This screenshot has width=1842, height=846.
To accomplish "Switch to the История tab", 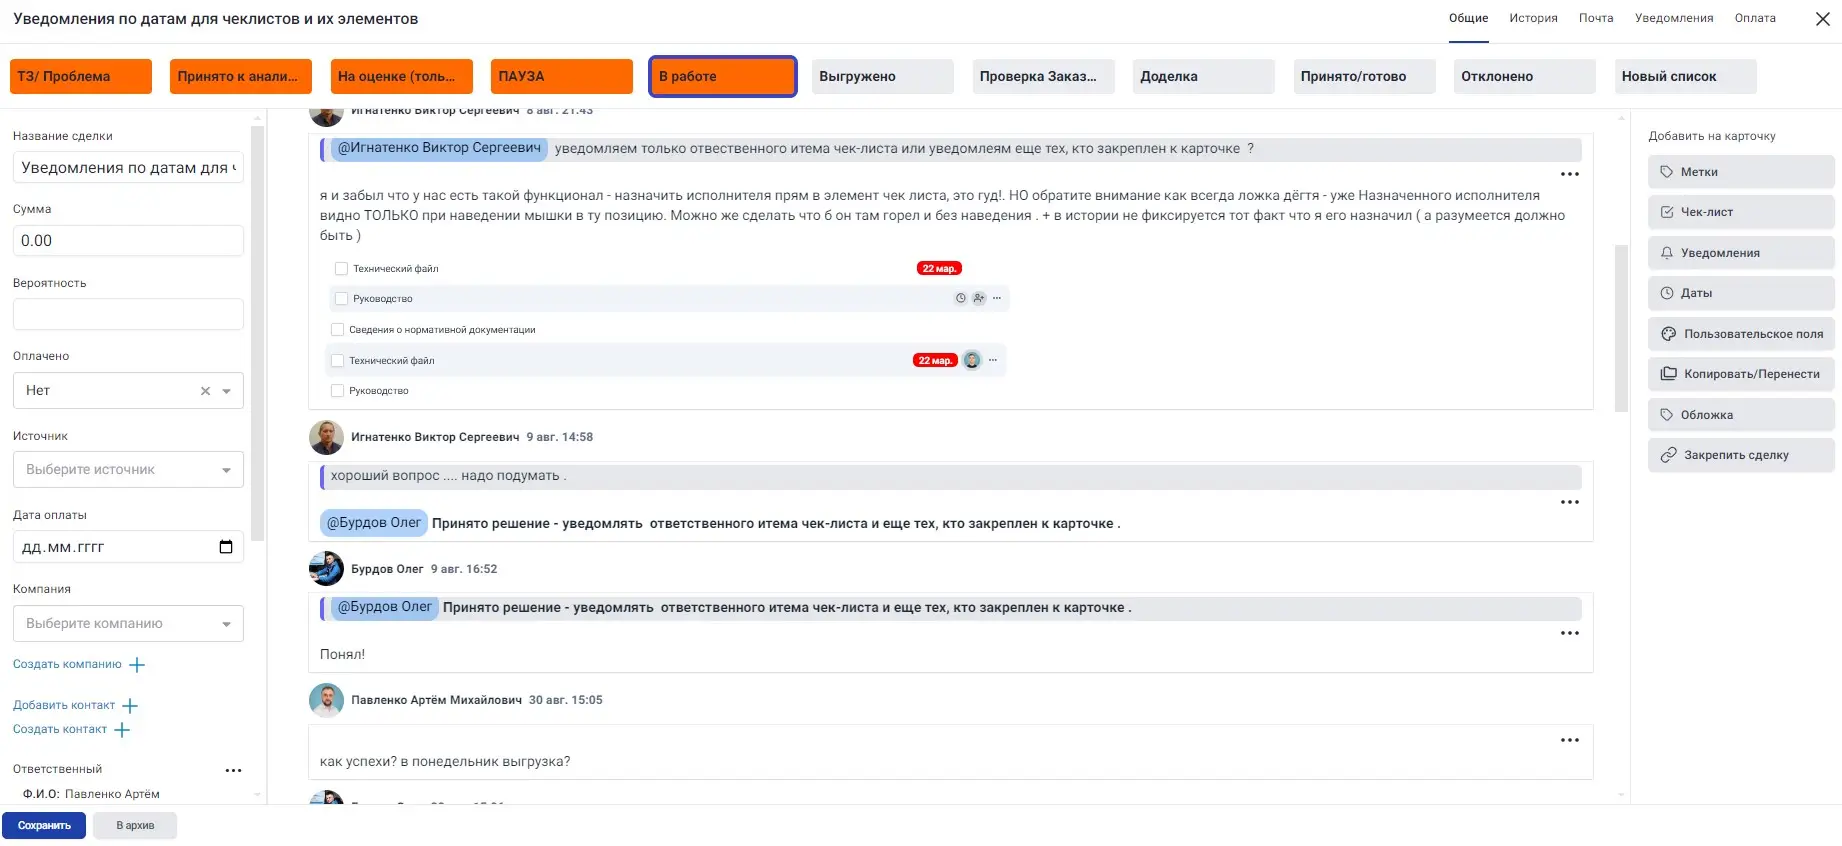I will pyautogui.click(x=1533, y=18).
